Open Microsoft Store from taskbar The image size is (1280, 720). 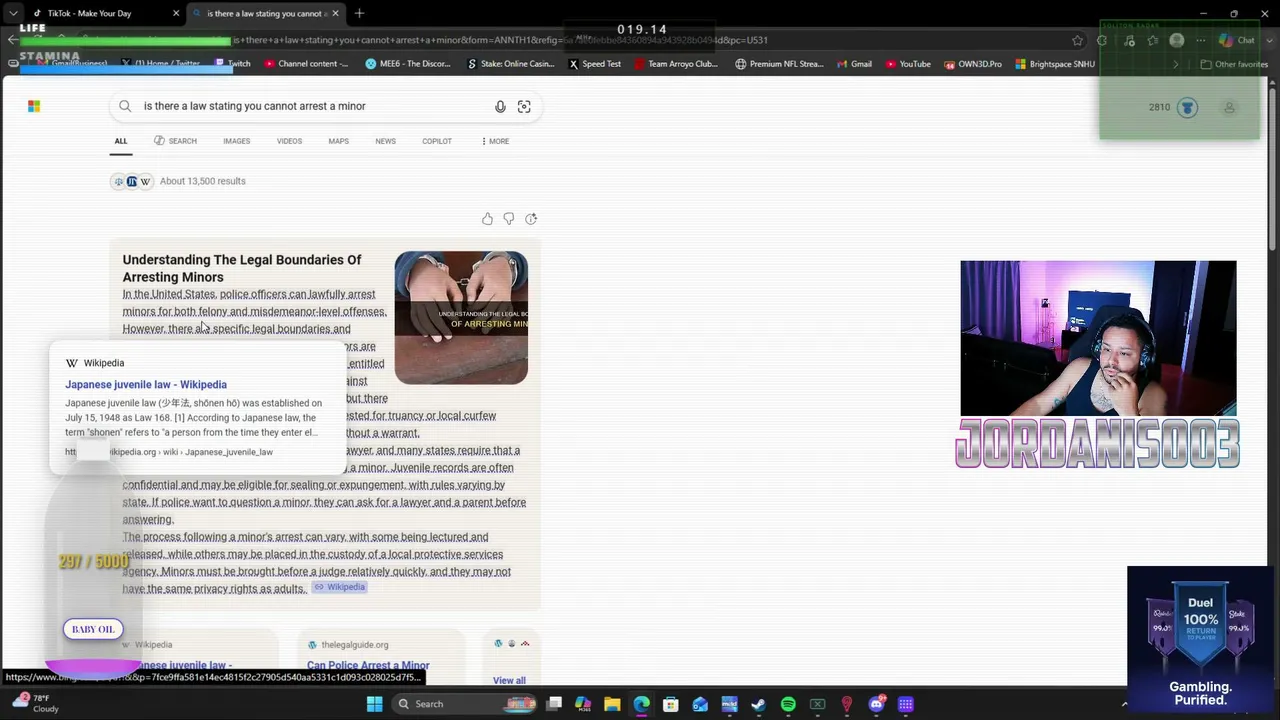tap(671, 704)
